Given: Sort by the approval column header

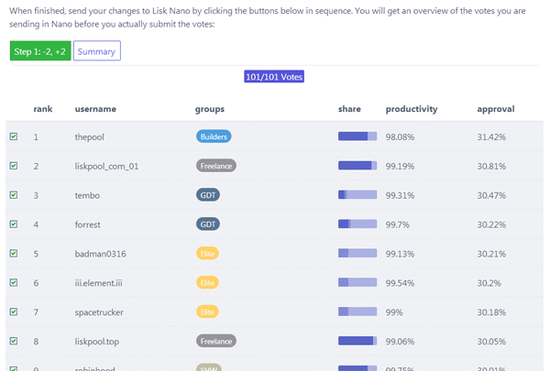Looking at the screenshot, I should [496, 109].
